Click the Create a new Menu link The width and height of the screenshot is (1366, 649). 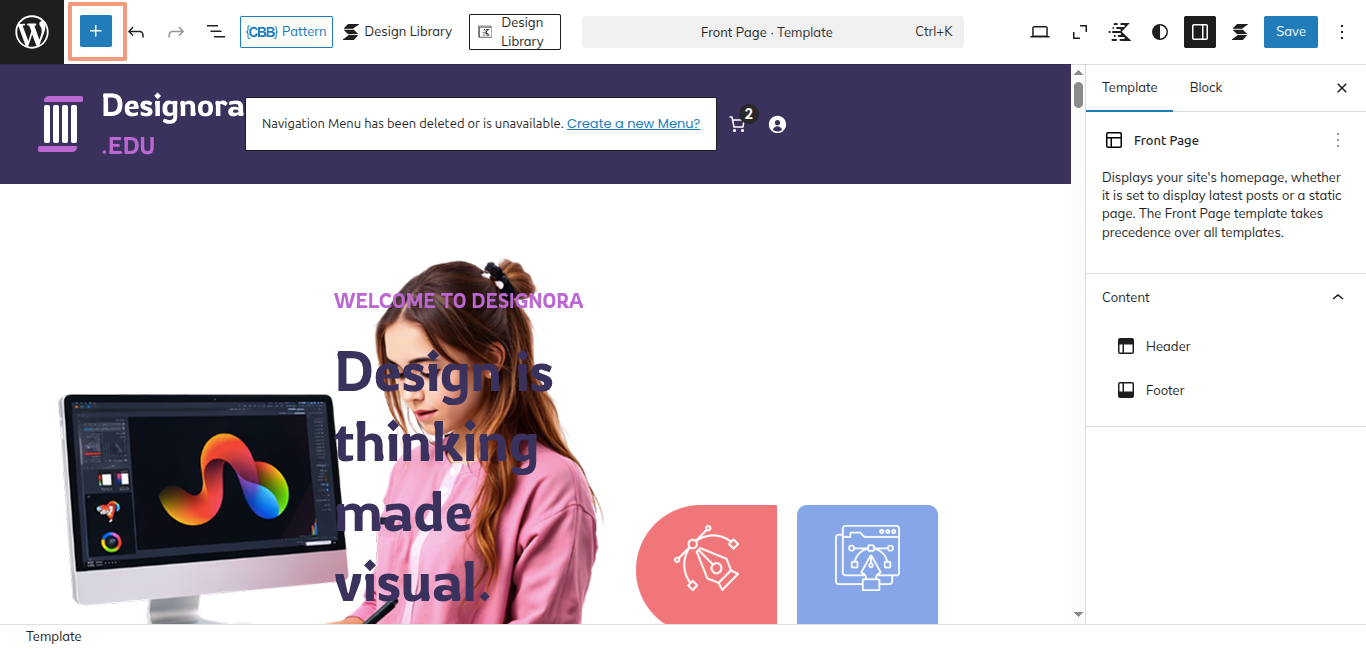(633, 124)
